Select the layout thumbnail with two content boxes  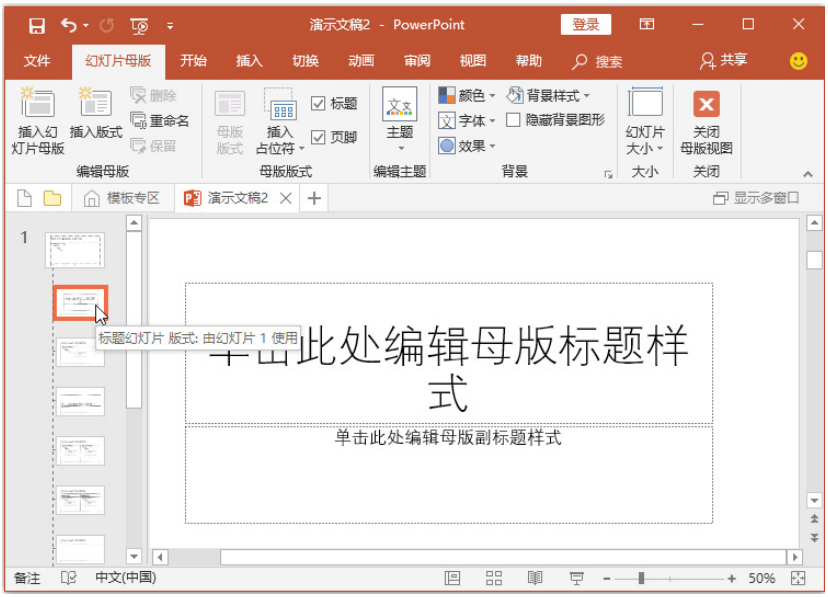pos(80,451)
